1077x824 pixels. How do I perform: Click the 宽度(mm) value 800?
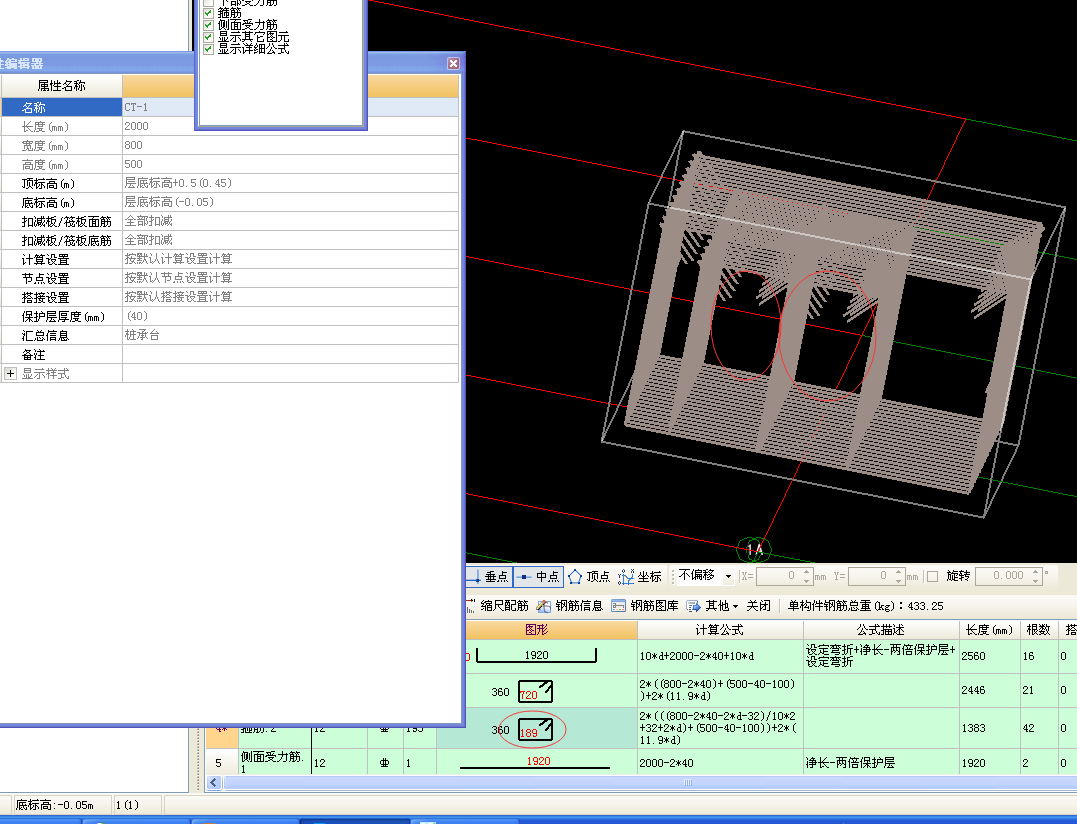pos(291,146)
